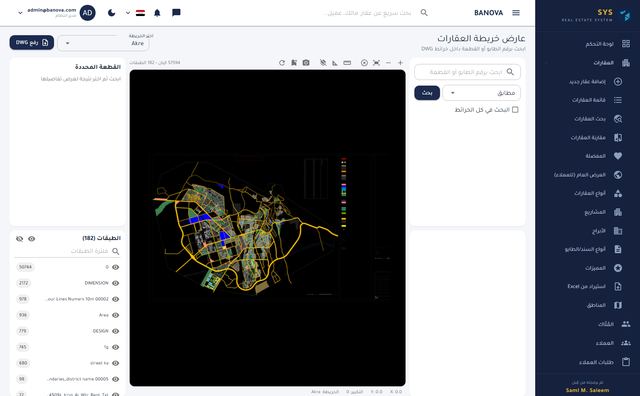Open notifications bell
Screen dimensions: 640x396
pos(157,13)
